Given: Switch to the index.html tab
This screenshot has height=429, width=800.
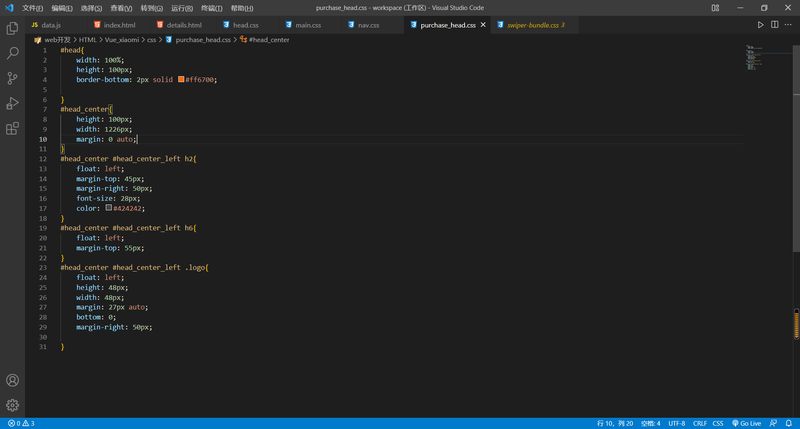Looking at the screenshot, I should (119, 24).
